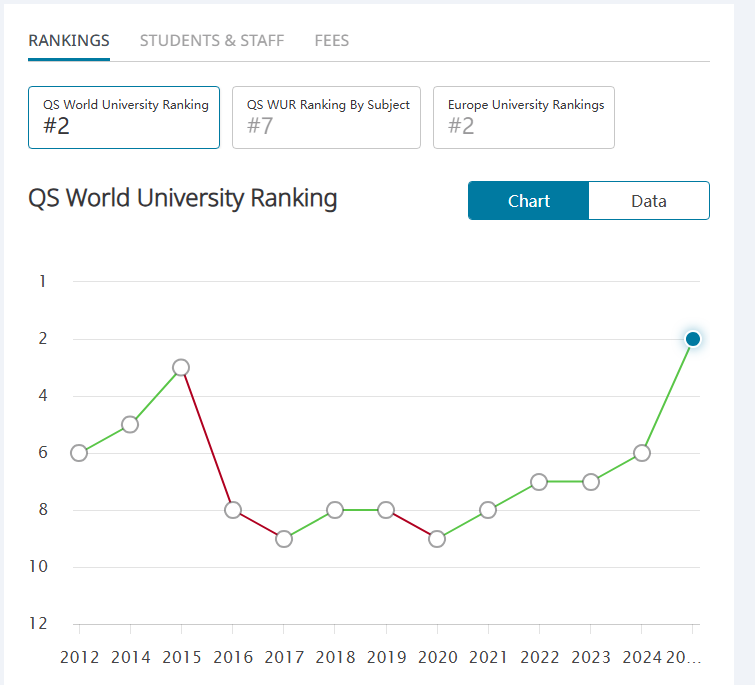This screenshot has height=685, width=755.
Task: Click the highlighted blue data point at rank 2
Action: (693, 339)
